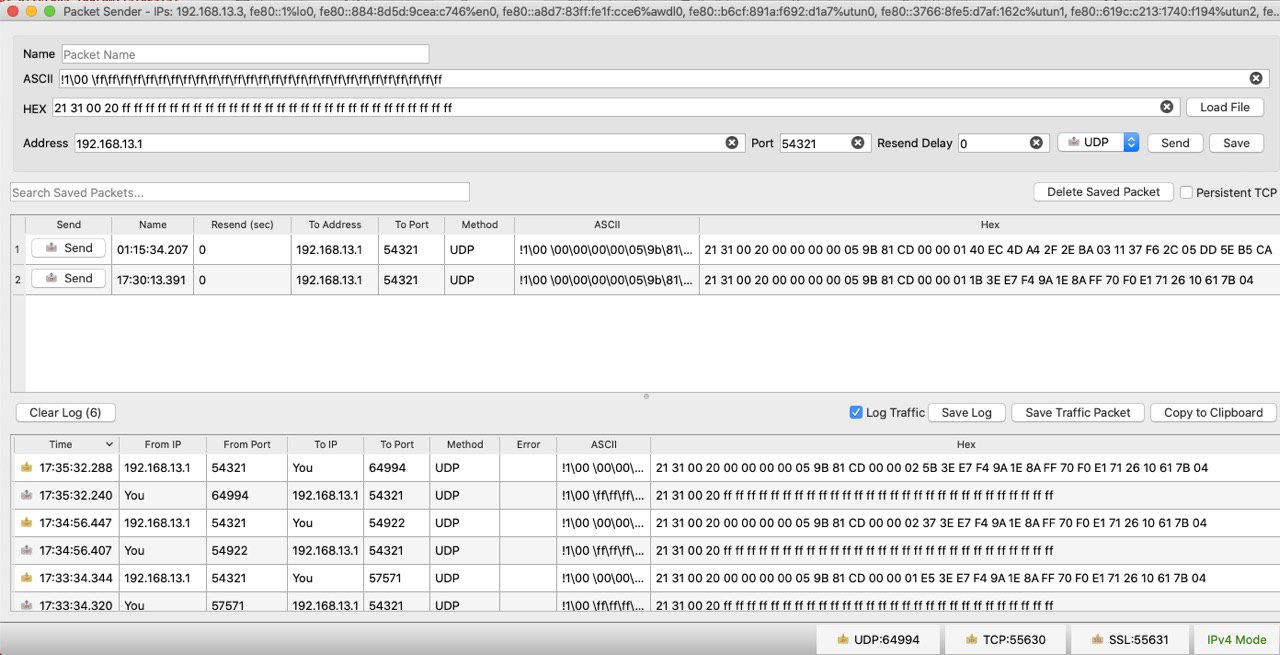Click traffic icon for 17:35:32.240 log row
Image resolution: width=1280 pixels, height=655 pixels.
(x=25, y=495)
